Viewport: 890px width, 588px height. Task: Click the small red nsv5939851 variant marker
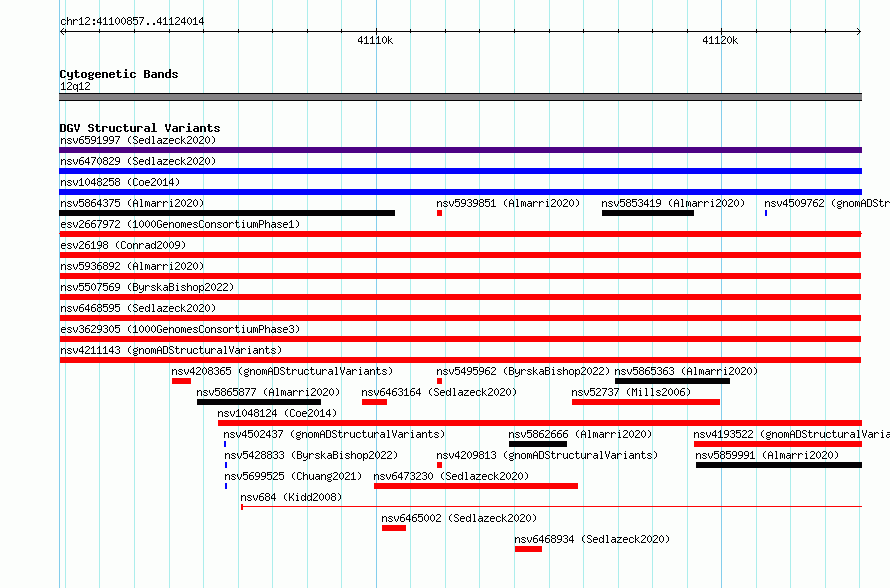point(439,213)
